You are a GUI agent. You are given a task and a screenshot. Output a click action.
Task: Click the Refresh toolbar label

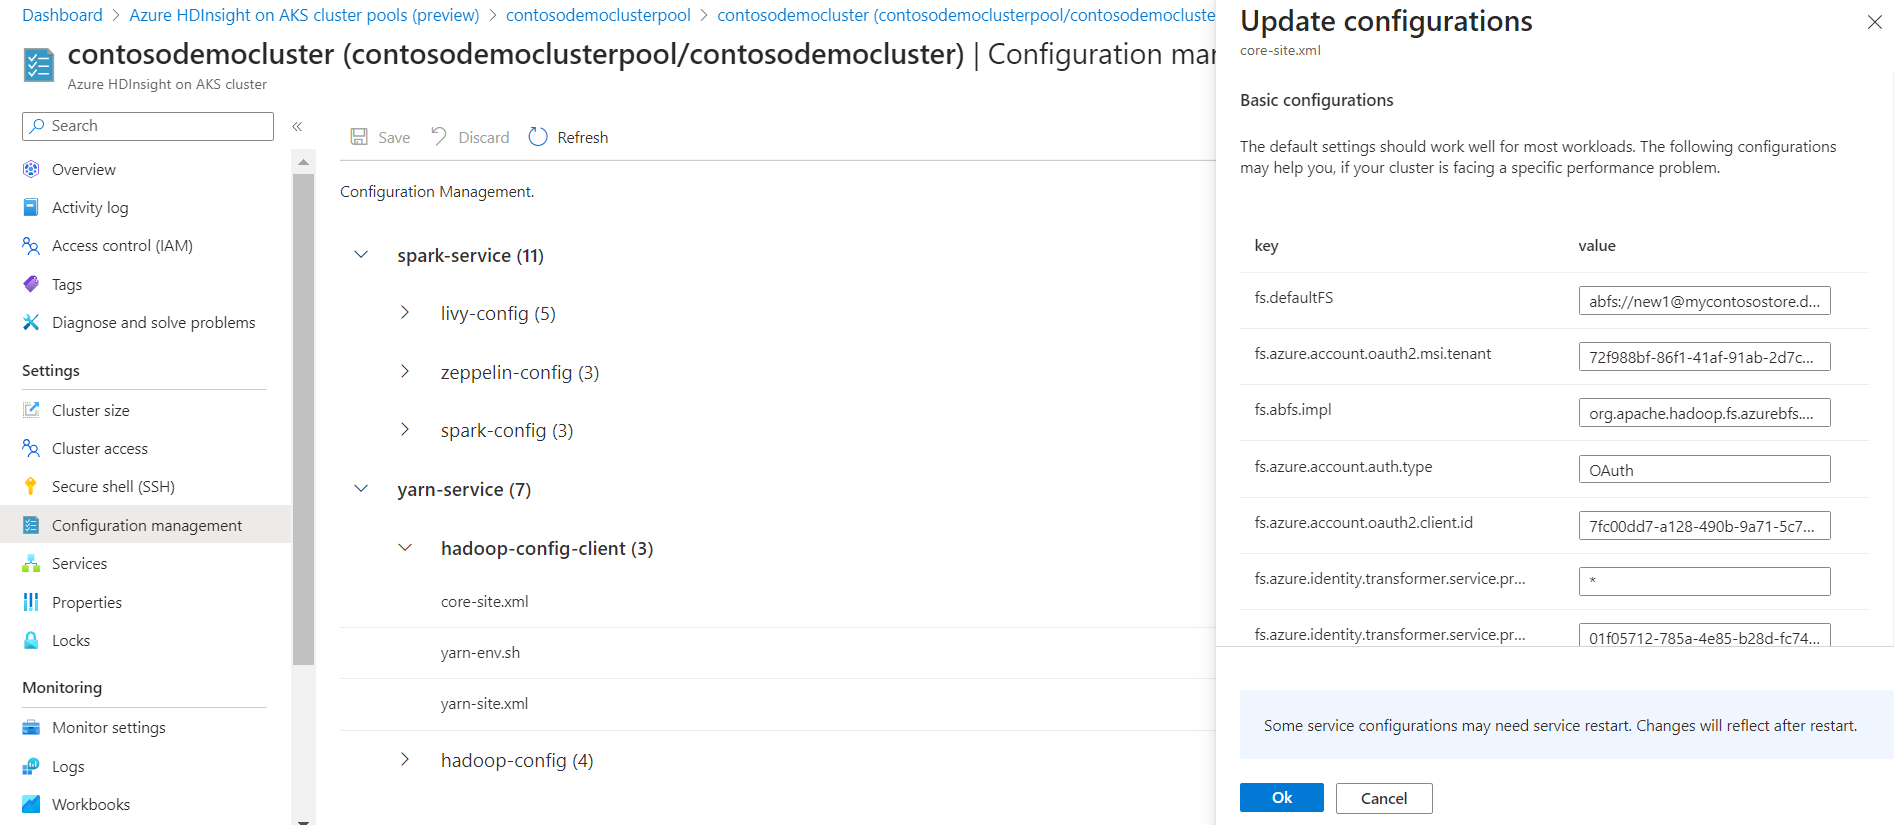(583, 137)
